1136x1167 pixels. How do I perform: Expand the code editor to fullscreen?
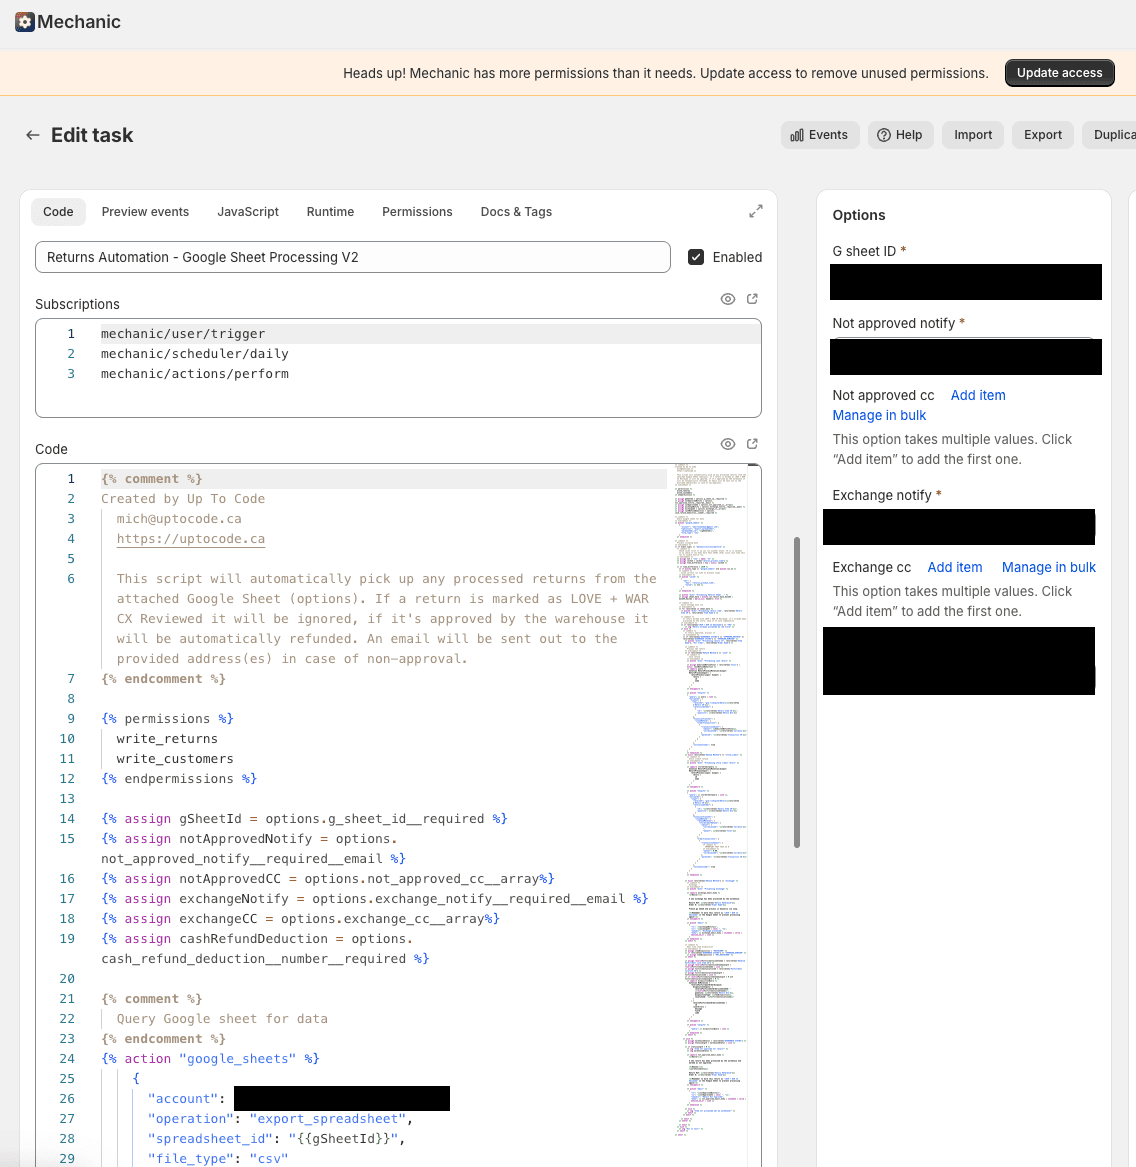pos(756,211)
